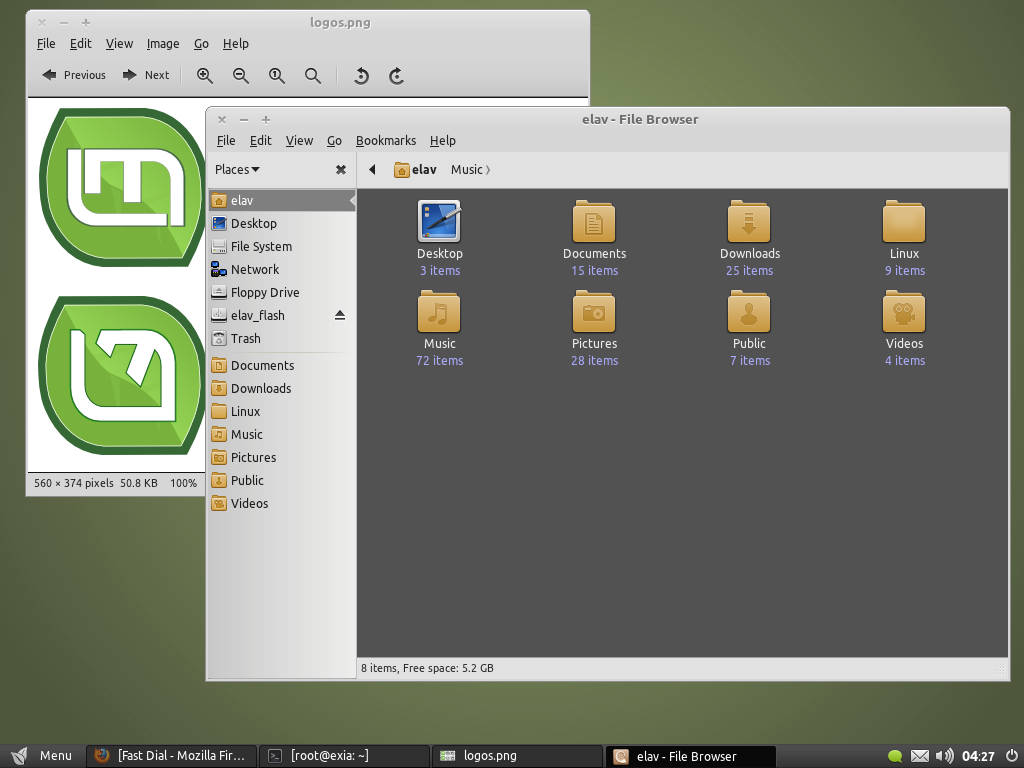Screen dimensions: 1024x768
Task: Rotate image counterclockwise in logos.png viewer
Action: 361,76
